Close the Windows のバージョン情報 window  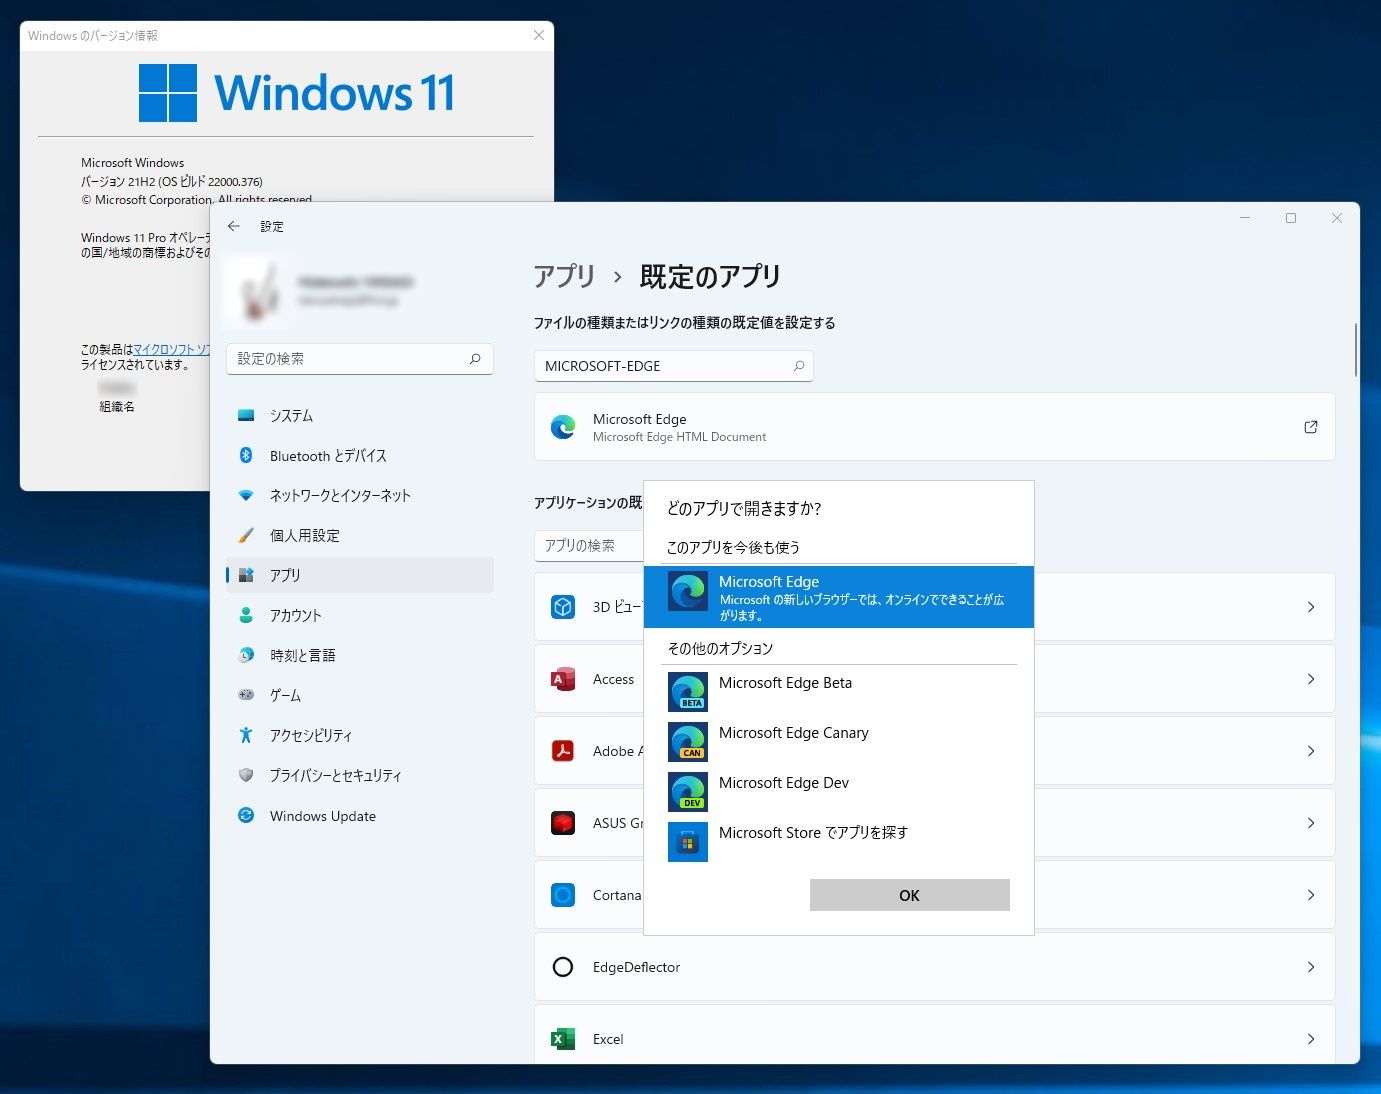pyautogui.click(x=539, y=35)
